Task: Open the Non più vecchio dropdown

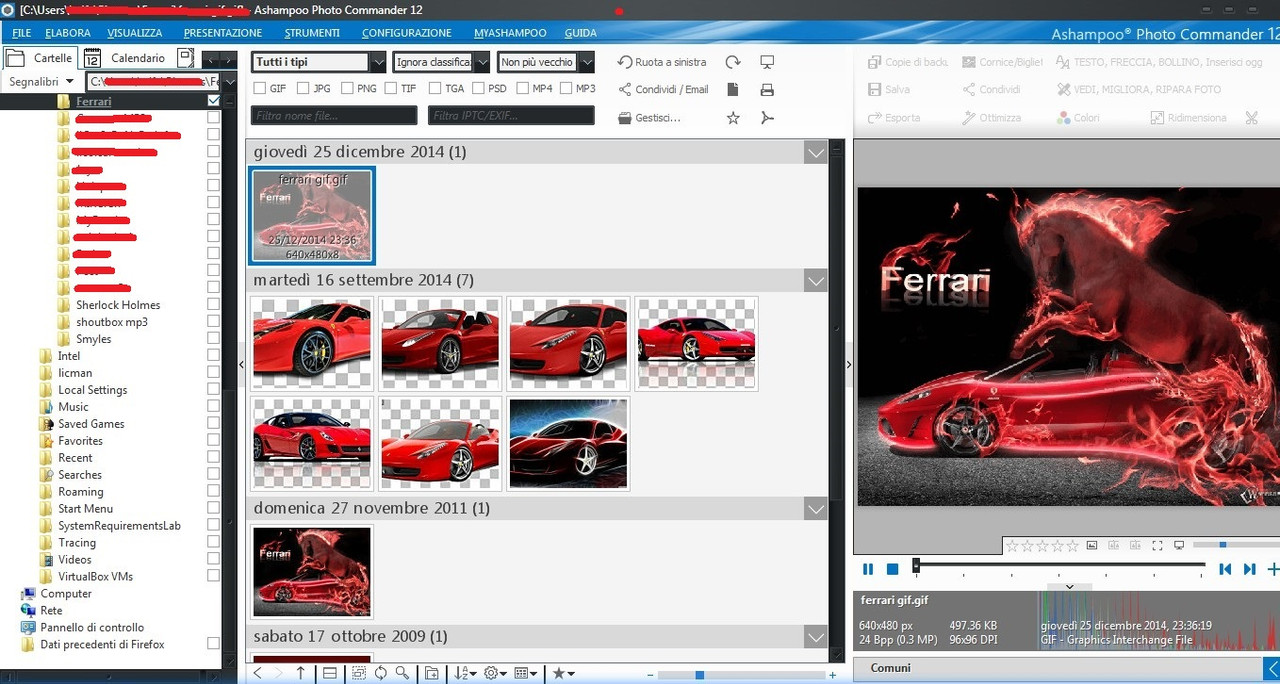Action: 546,62
